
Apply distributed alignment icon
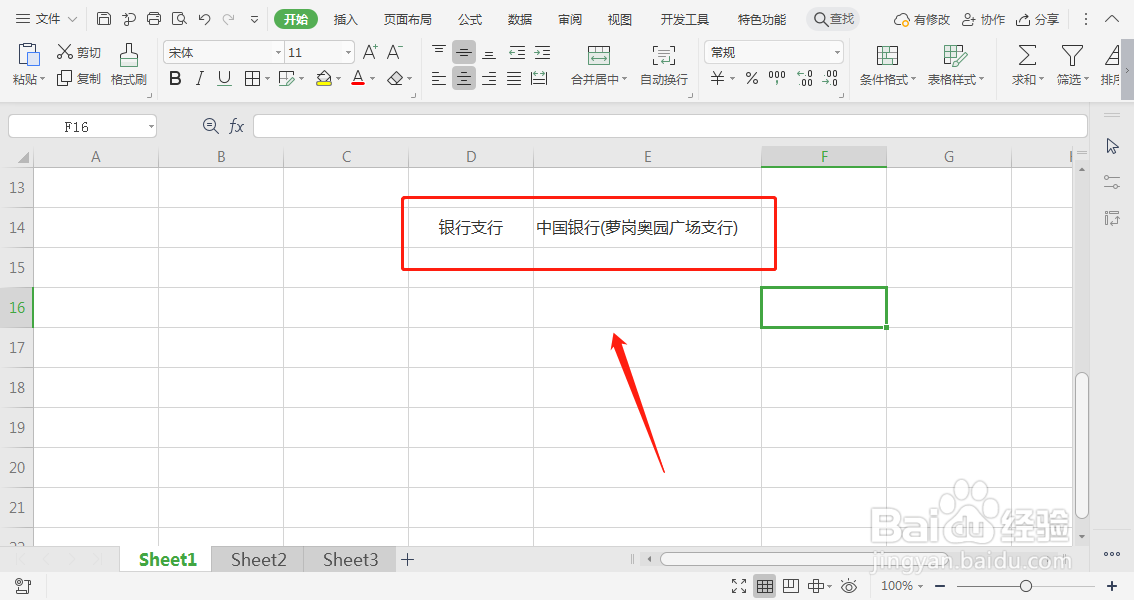pyautogui.click(x=540, y=78)
